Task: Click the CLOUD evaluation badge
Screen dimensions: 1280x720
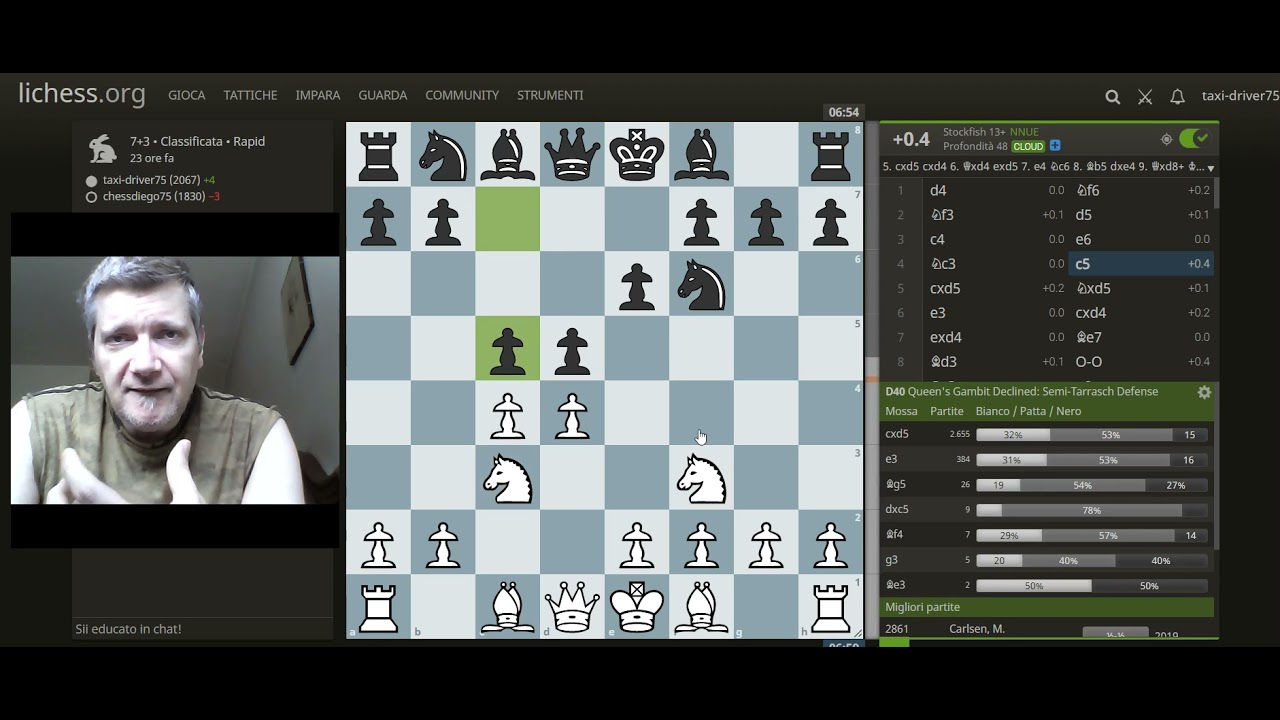Action: coord(1028,146)
